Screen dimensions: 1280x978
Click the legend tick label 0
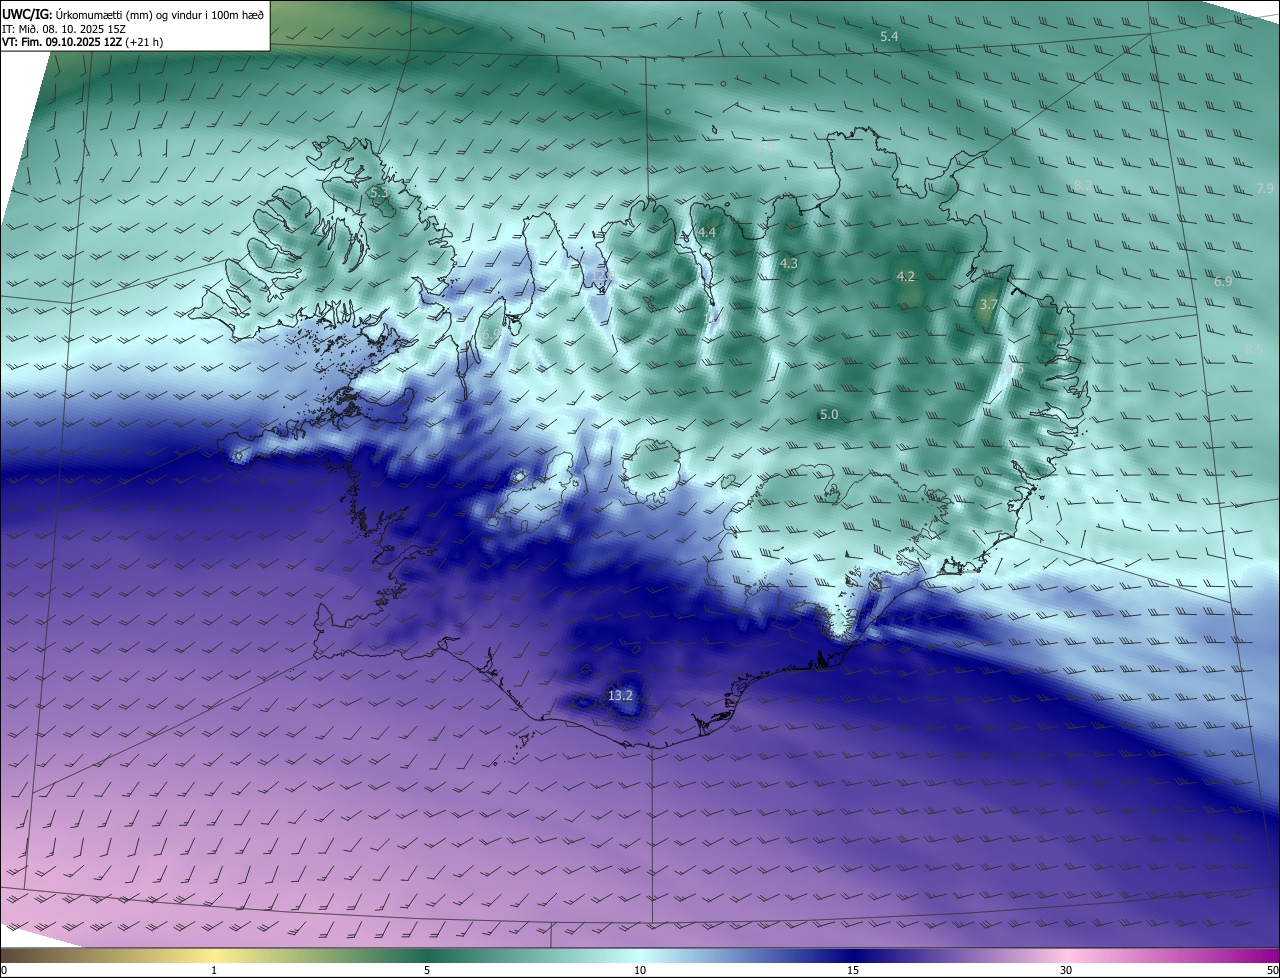click(x=4, y=971)
